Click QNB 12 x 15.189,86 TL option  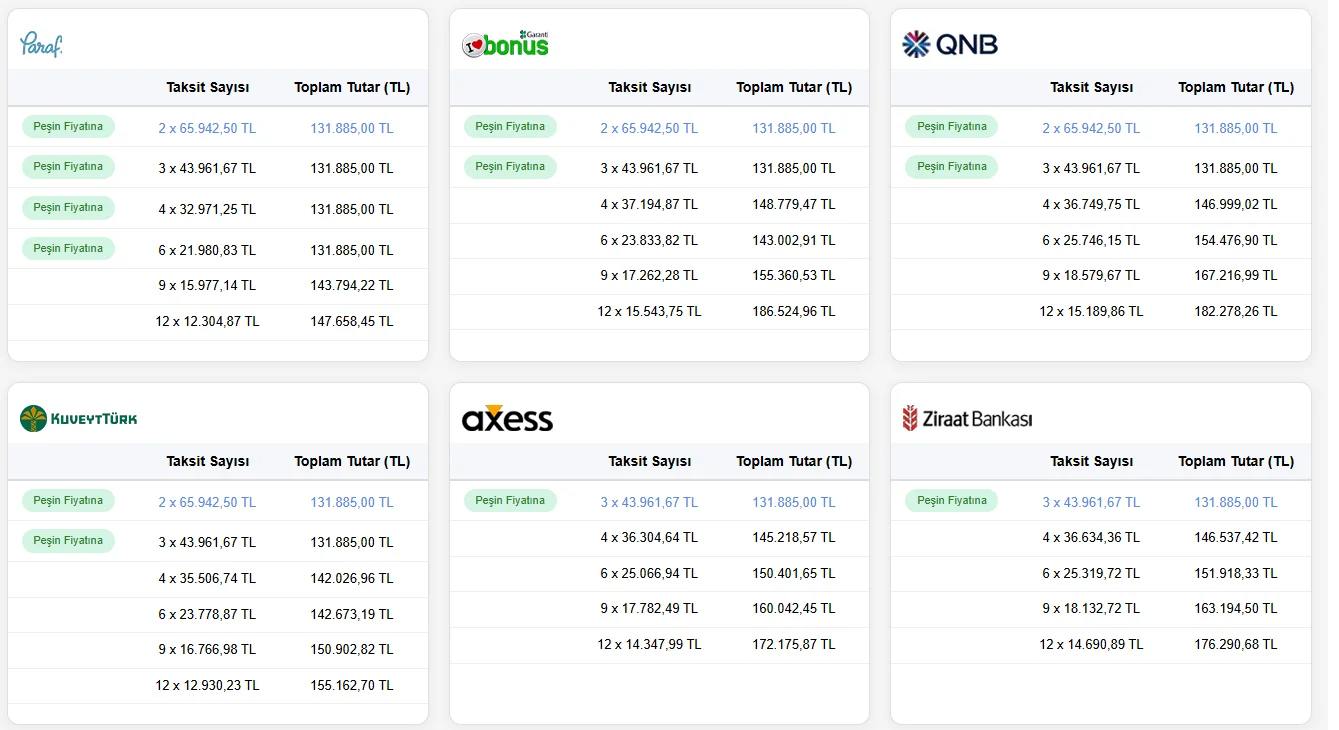[x=1091, y=311]
